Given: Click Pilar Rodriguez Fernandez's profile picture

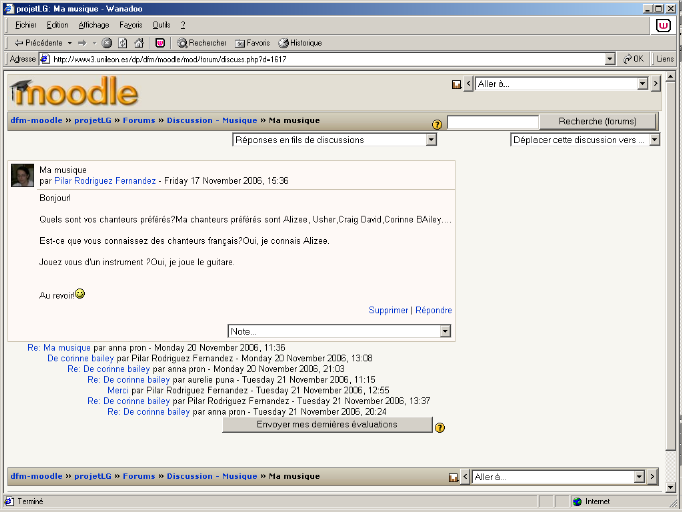Looking at the screenshot, I should coord(23,176).
